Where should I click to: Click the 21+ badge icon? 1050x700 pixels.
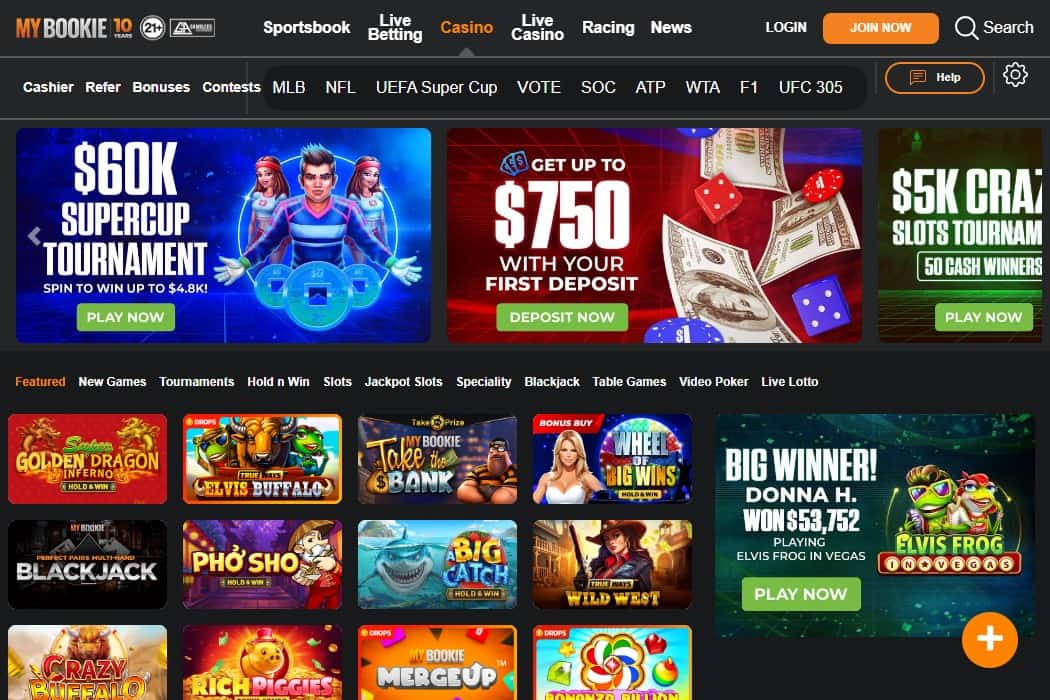[x=152, y=28]
